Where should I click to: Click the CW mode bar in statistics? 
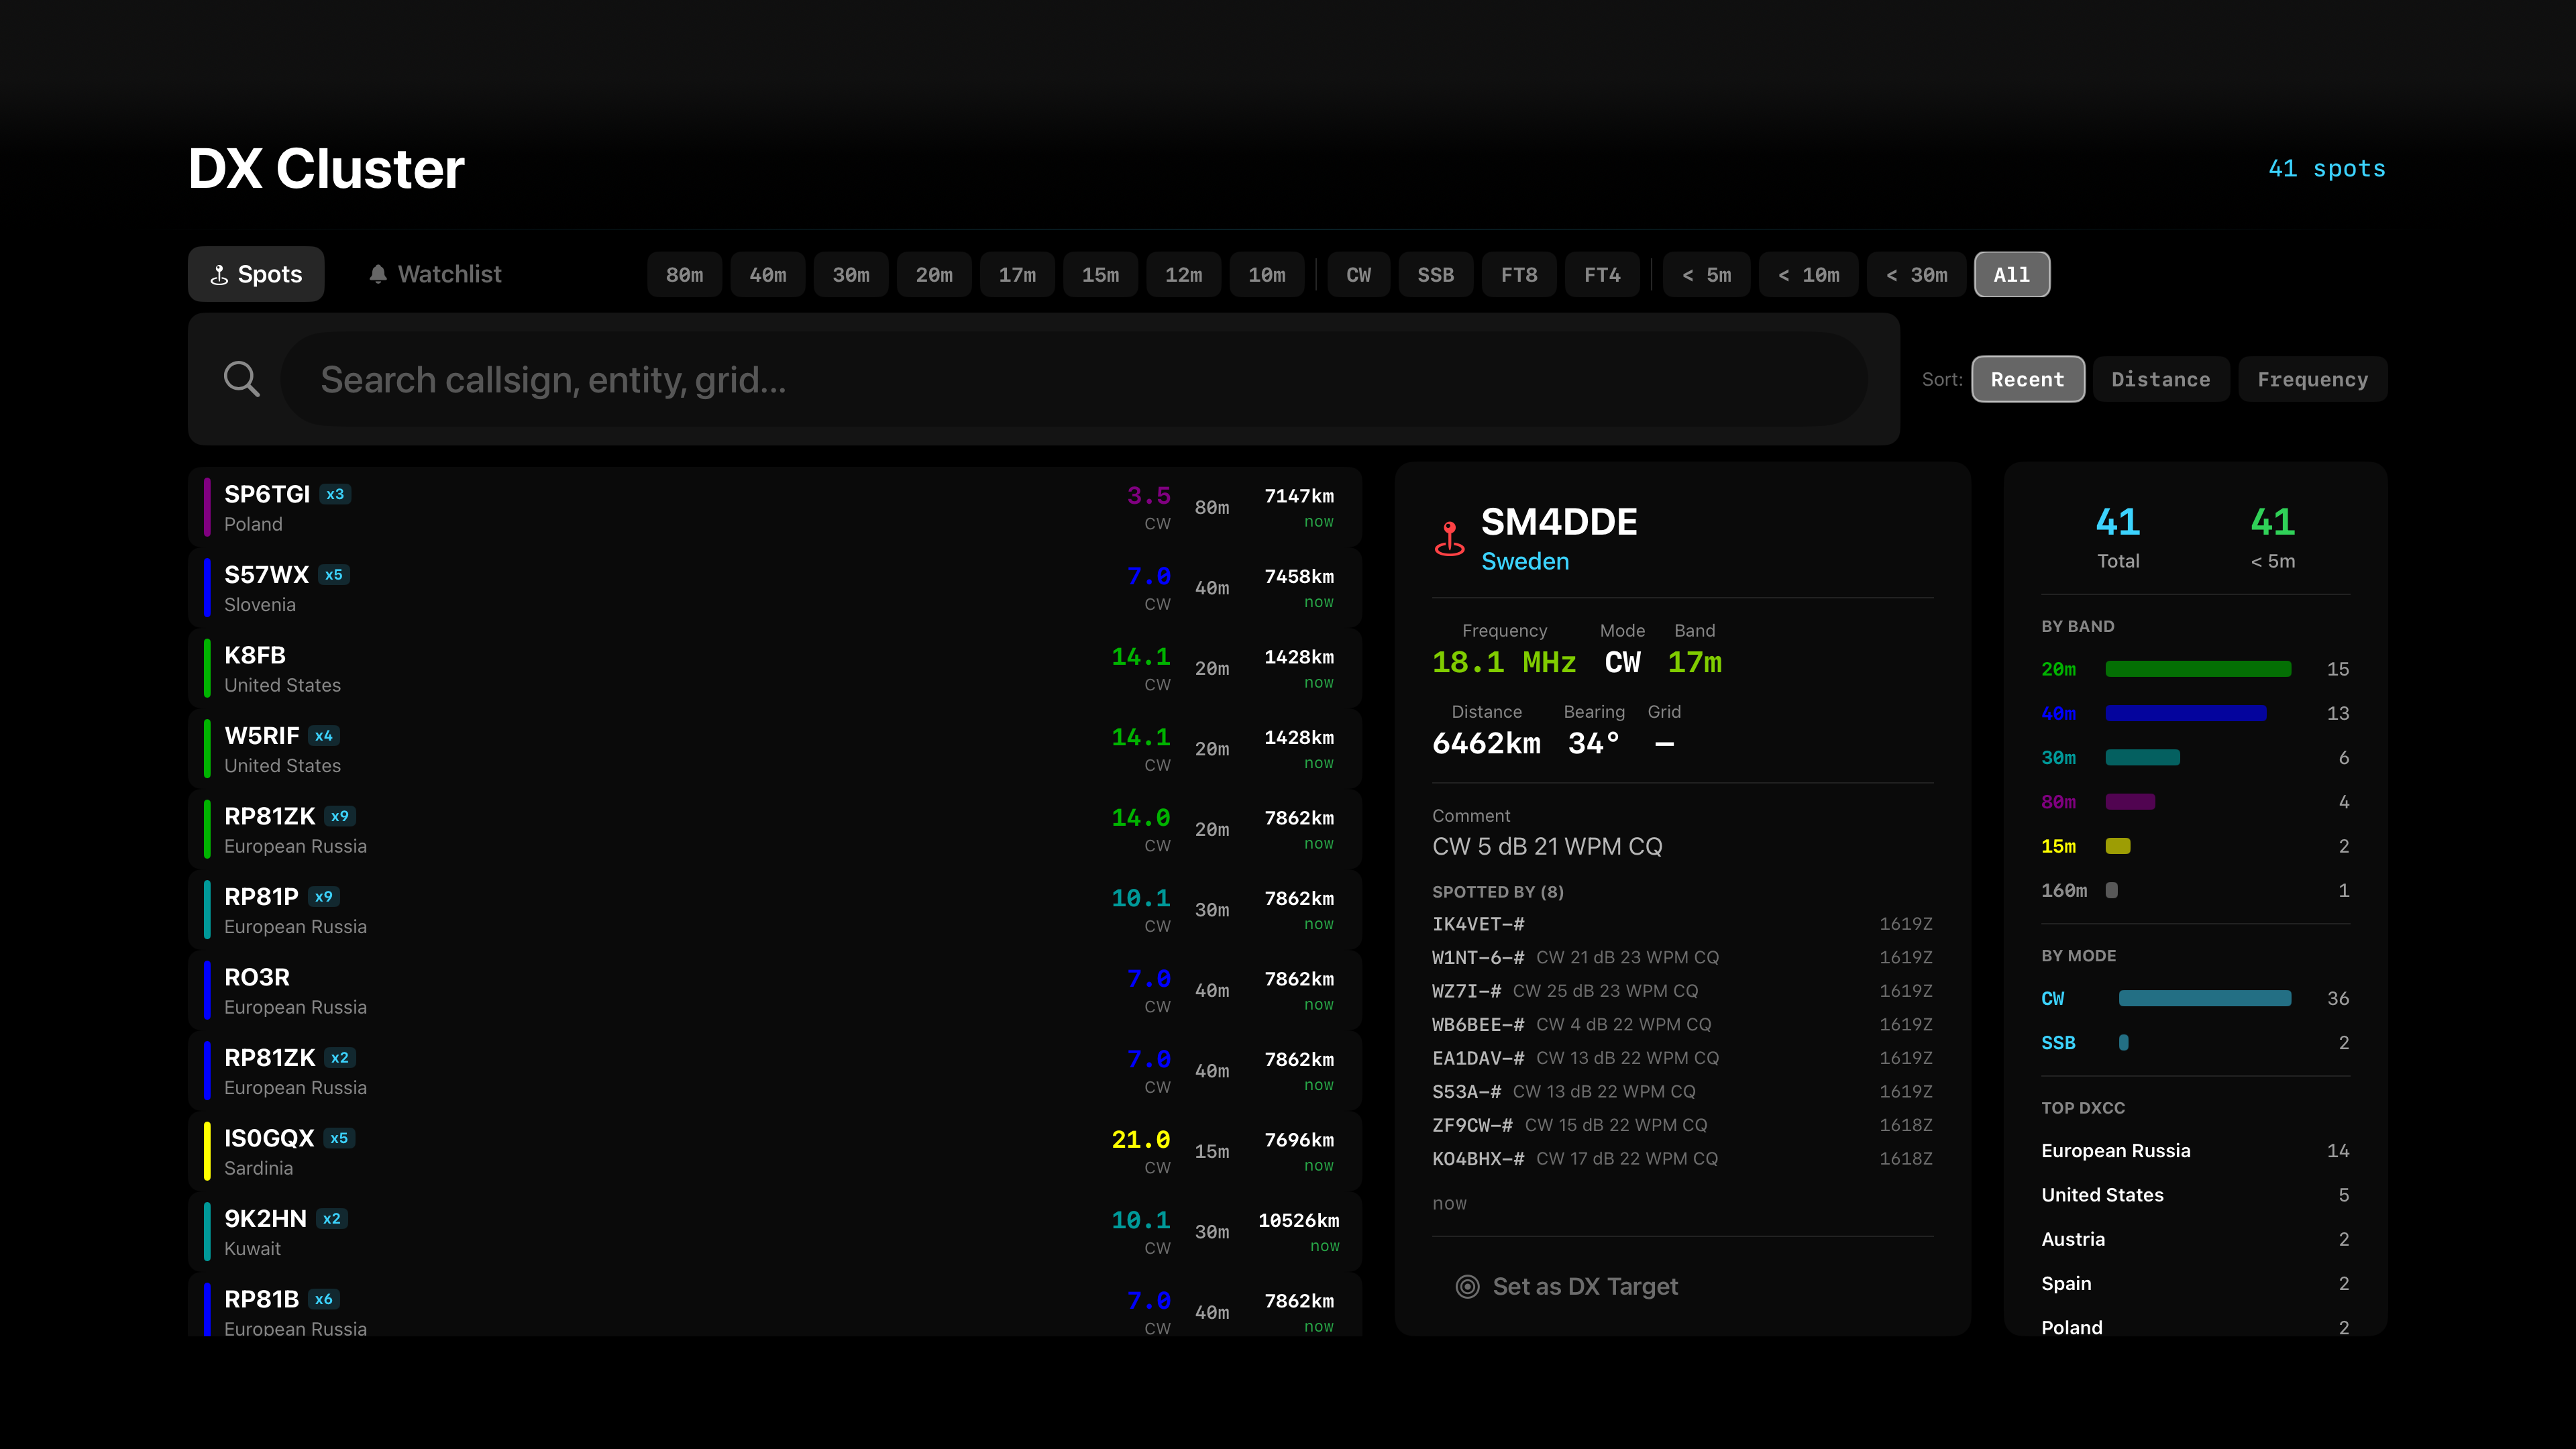(2204, 998)
